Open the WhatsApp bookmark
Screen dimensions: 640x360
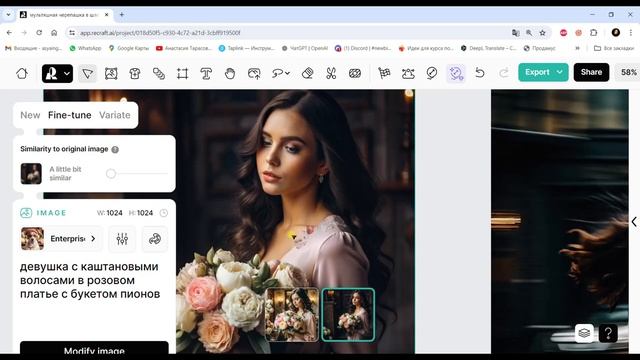click(x=85, y=48)
